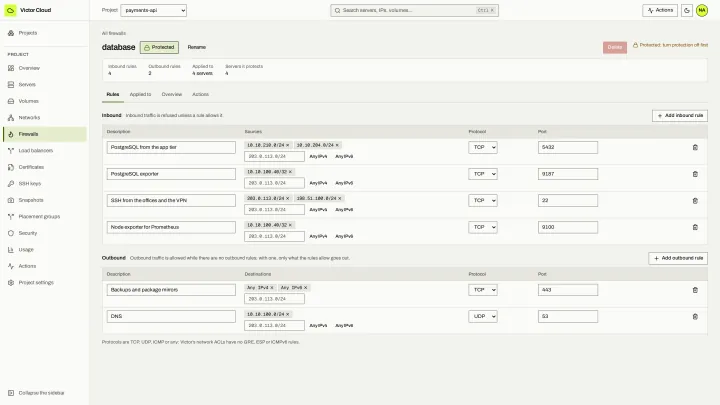Click Rename next to database
This screenshot has width=720, height=405.
[x=197, y=47]
